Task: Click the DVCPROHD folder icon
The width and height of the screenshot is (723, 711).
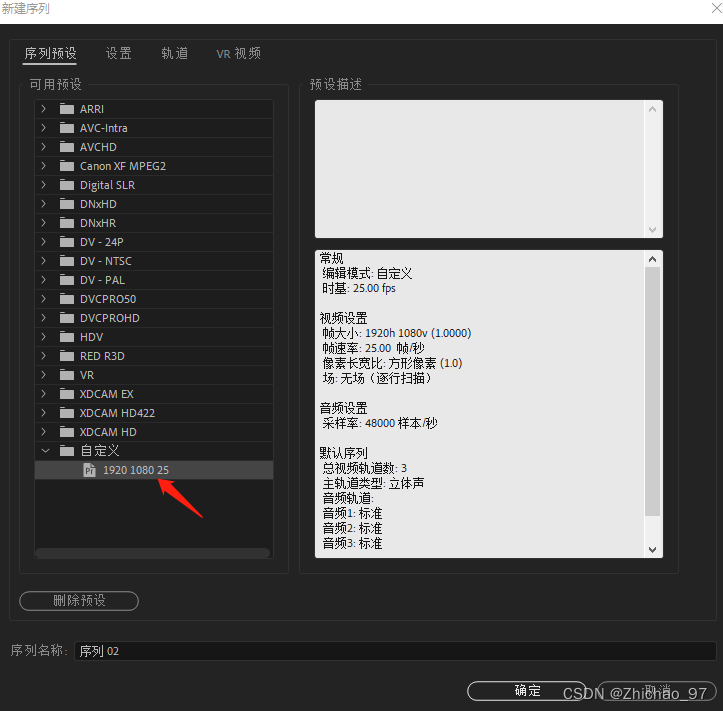Action: point(67,318)
